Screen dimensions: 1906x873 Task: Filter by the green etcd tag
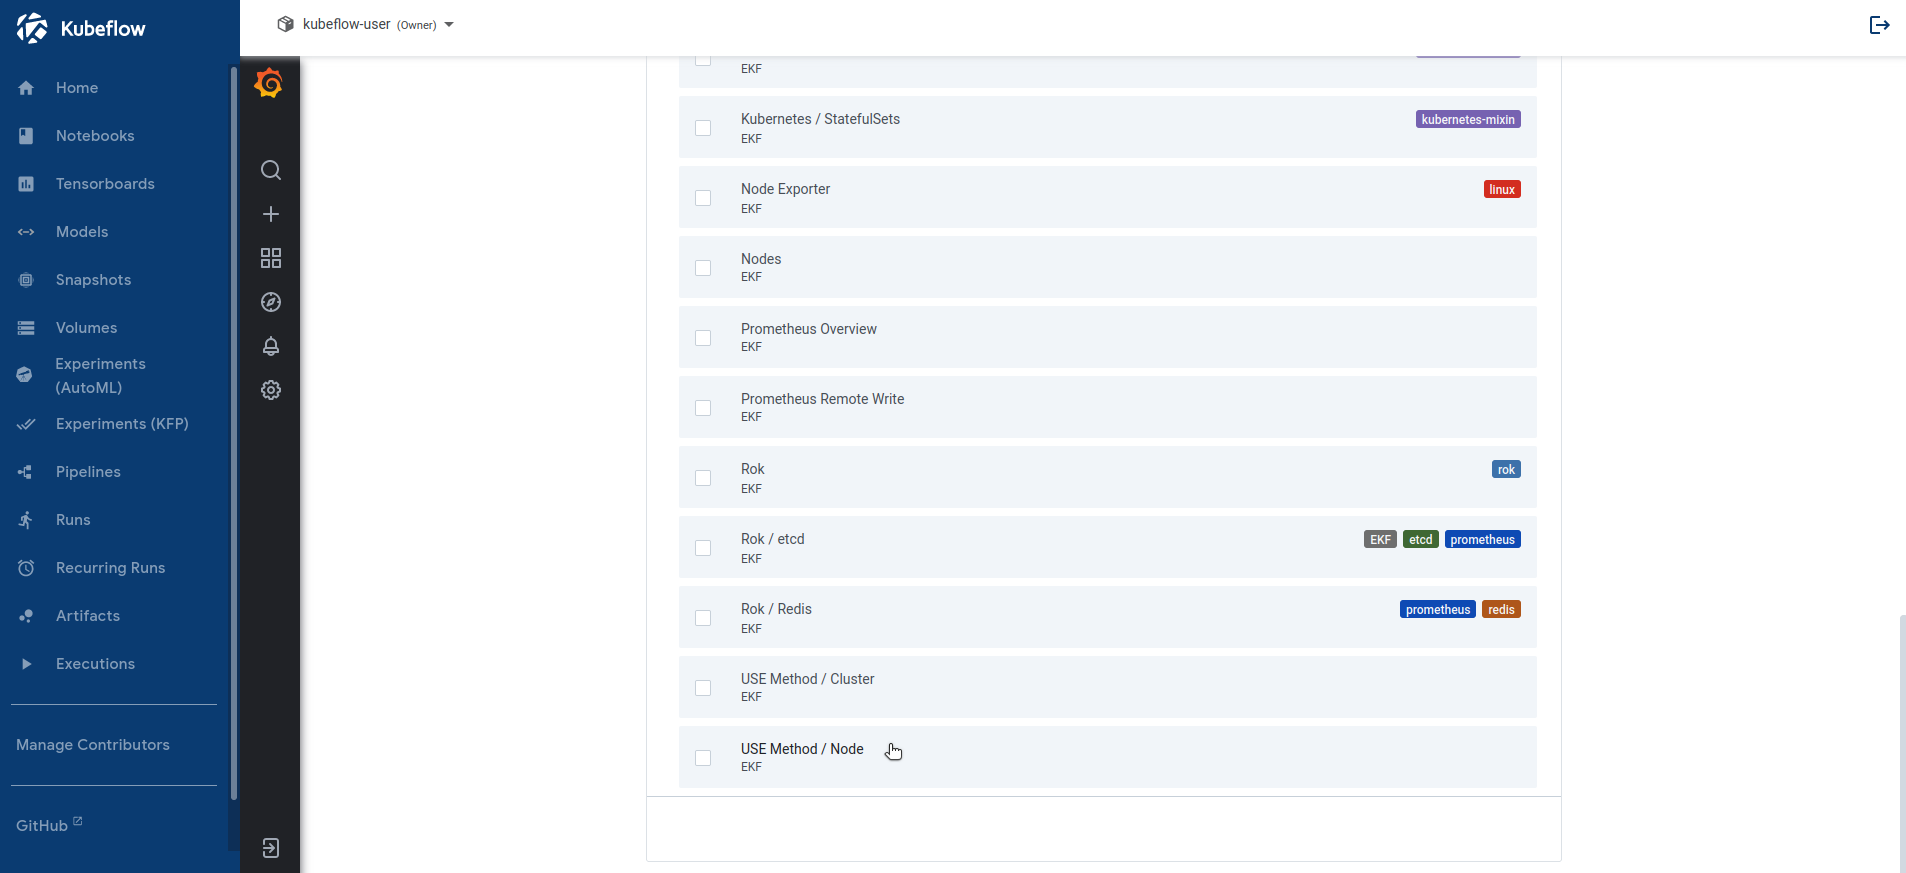point(1420,539)
